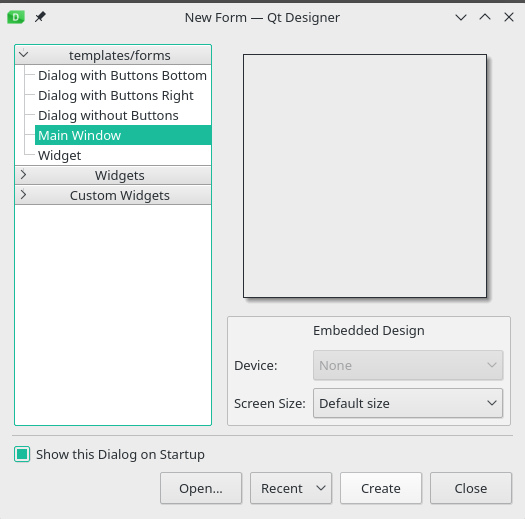Click the titlebar down-chevron minimize icon
Screen dimensions: 525x519
[461, 17]
